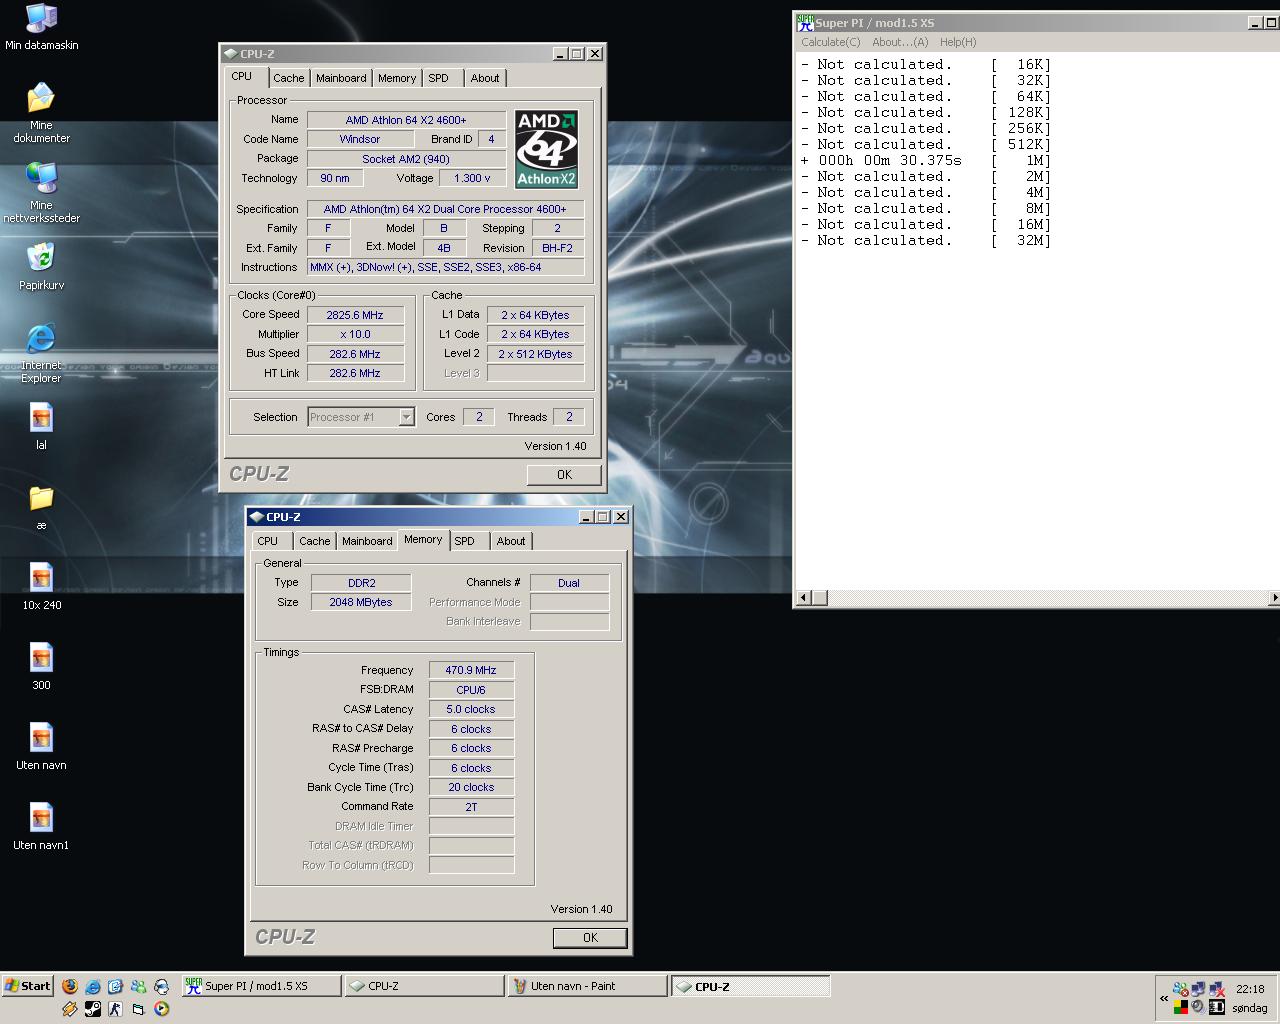This screenshot has width=1280, height=1024.
Task: Launch Firefox from quick launch bar
Action: coord(69,986)
